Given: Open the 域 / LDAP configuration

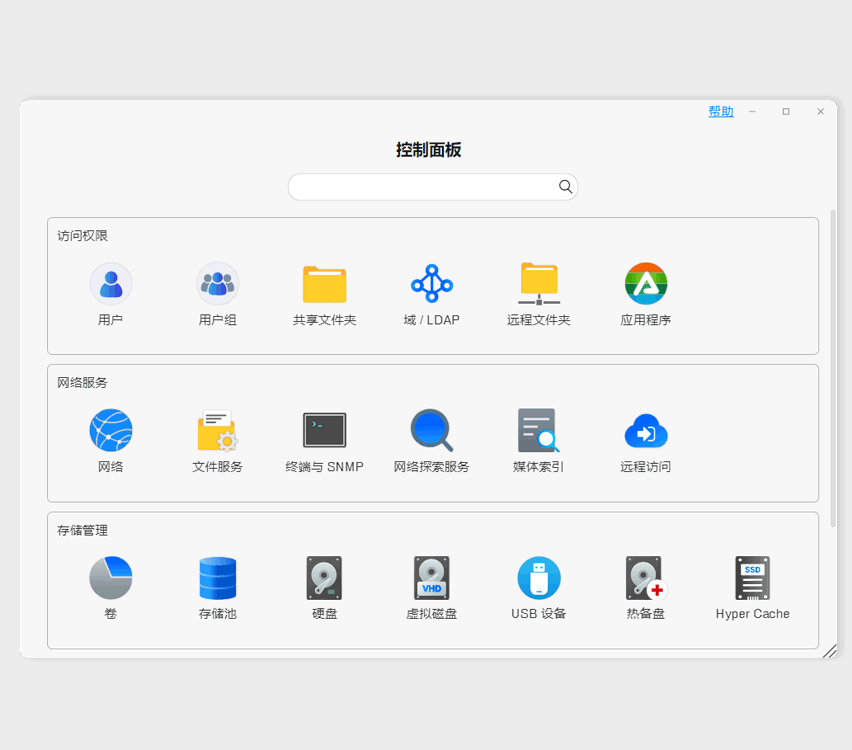Looking at the screenshot, I should pyautogui.click(x=431, y=293).
